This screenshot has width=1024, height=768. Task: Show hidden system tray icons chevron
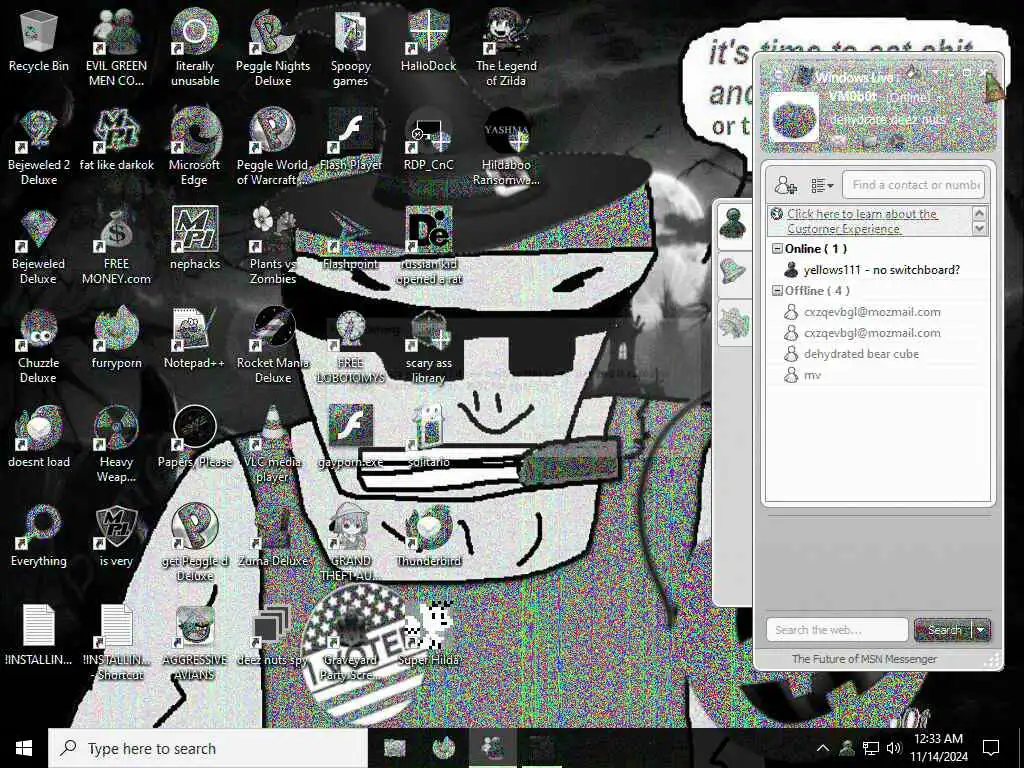(822, 748)
